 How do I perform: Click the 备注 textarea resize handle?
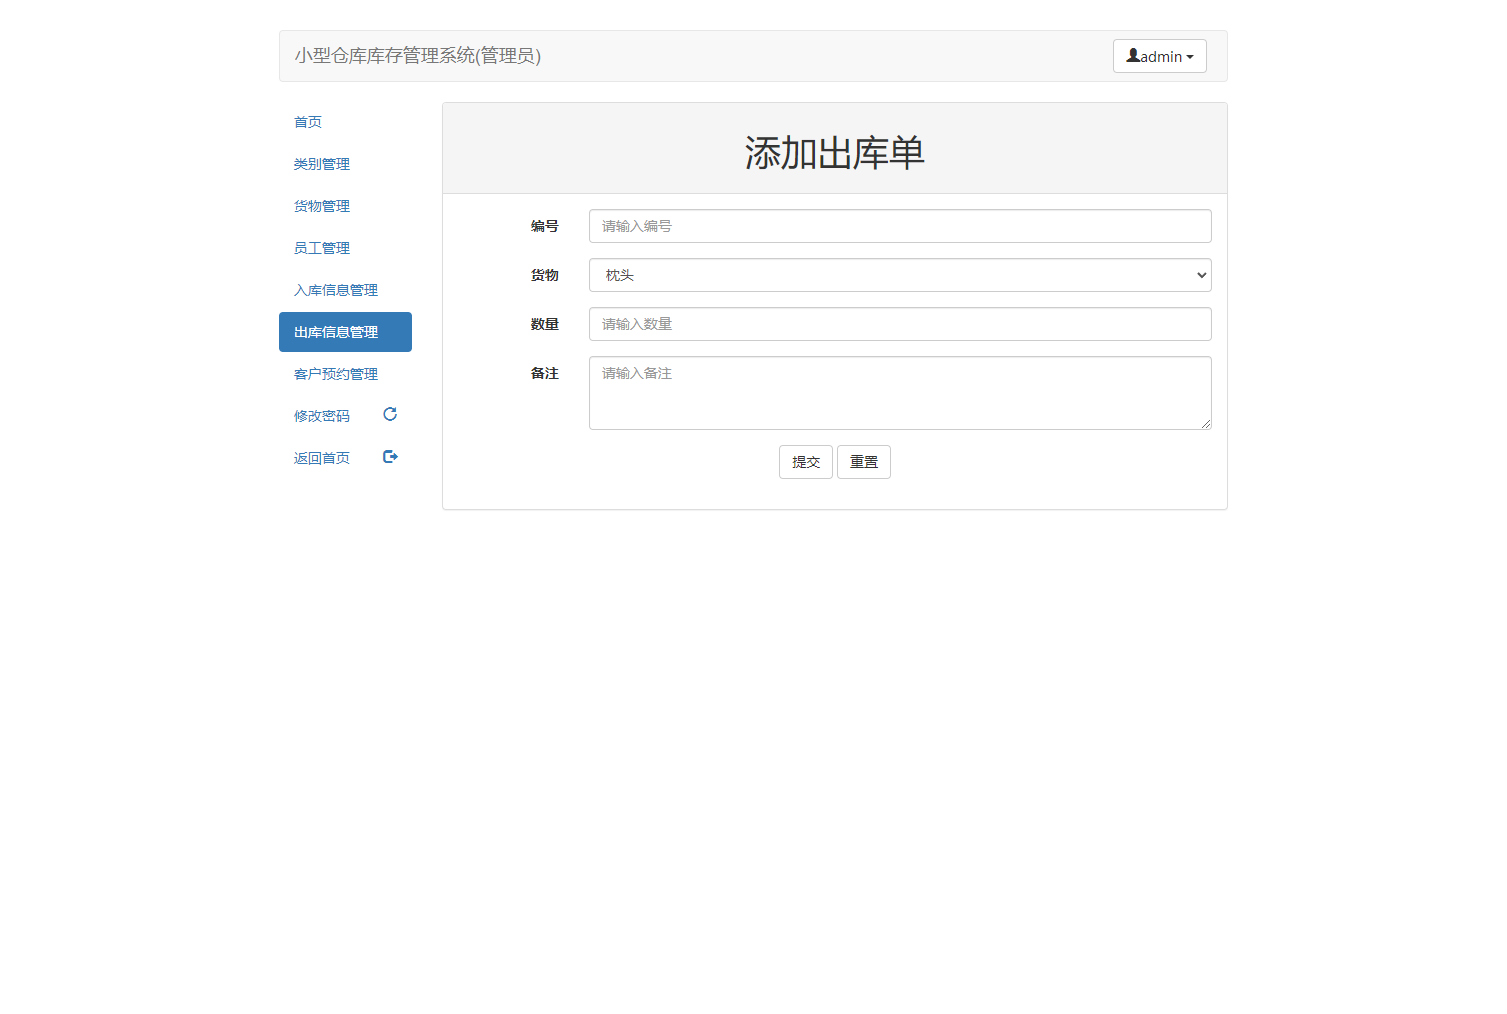point(1205,423)
